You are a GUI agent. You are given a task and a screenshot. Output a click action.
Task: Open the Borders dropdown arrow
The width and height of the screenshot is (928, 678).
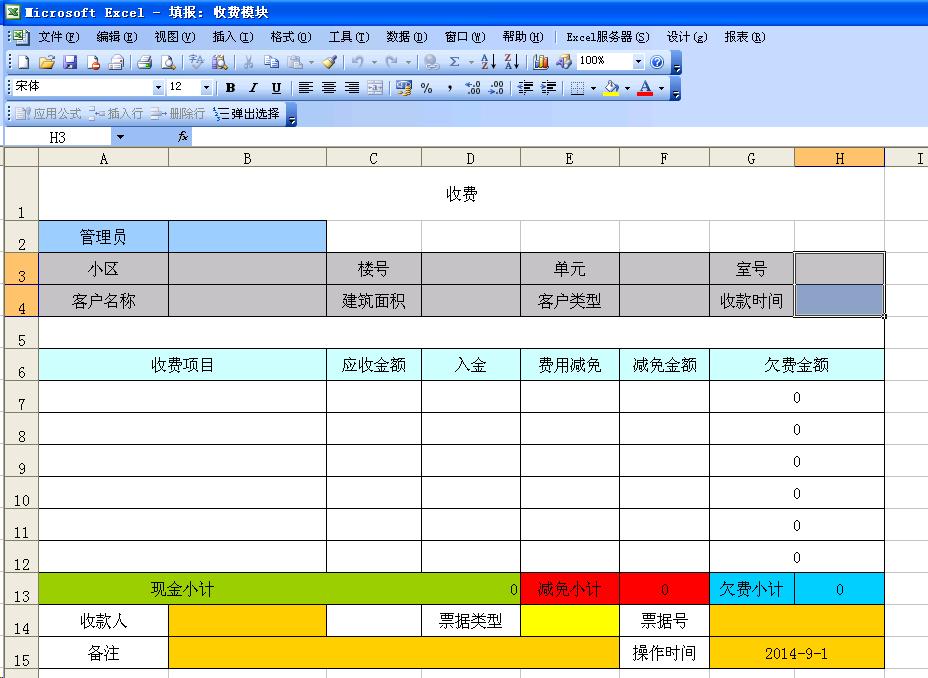(x=593, y=88)
